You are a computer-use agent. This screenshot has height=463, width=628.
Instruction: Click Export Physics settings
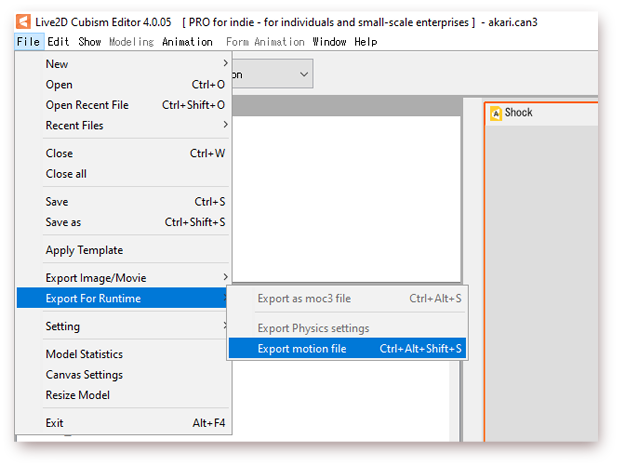(347, 328)
